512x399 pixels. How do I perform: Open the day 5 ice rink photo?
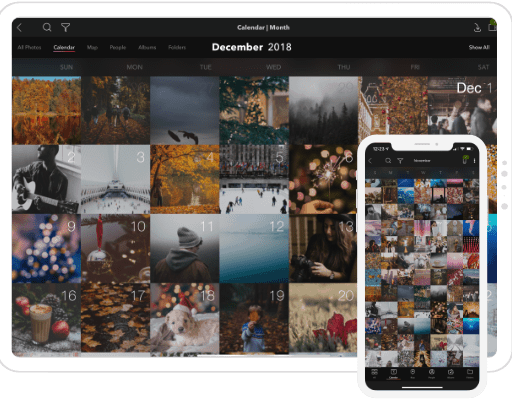click(254, 179)
